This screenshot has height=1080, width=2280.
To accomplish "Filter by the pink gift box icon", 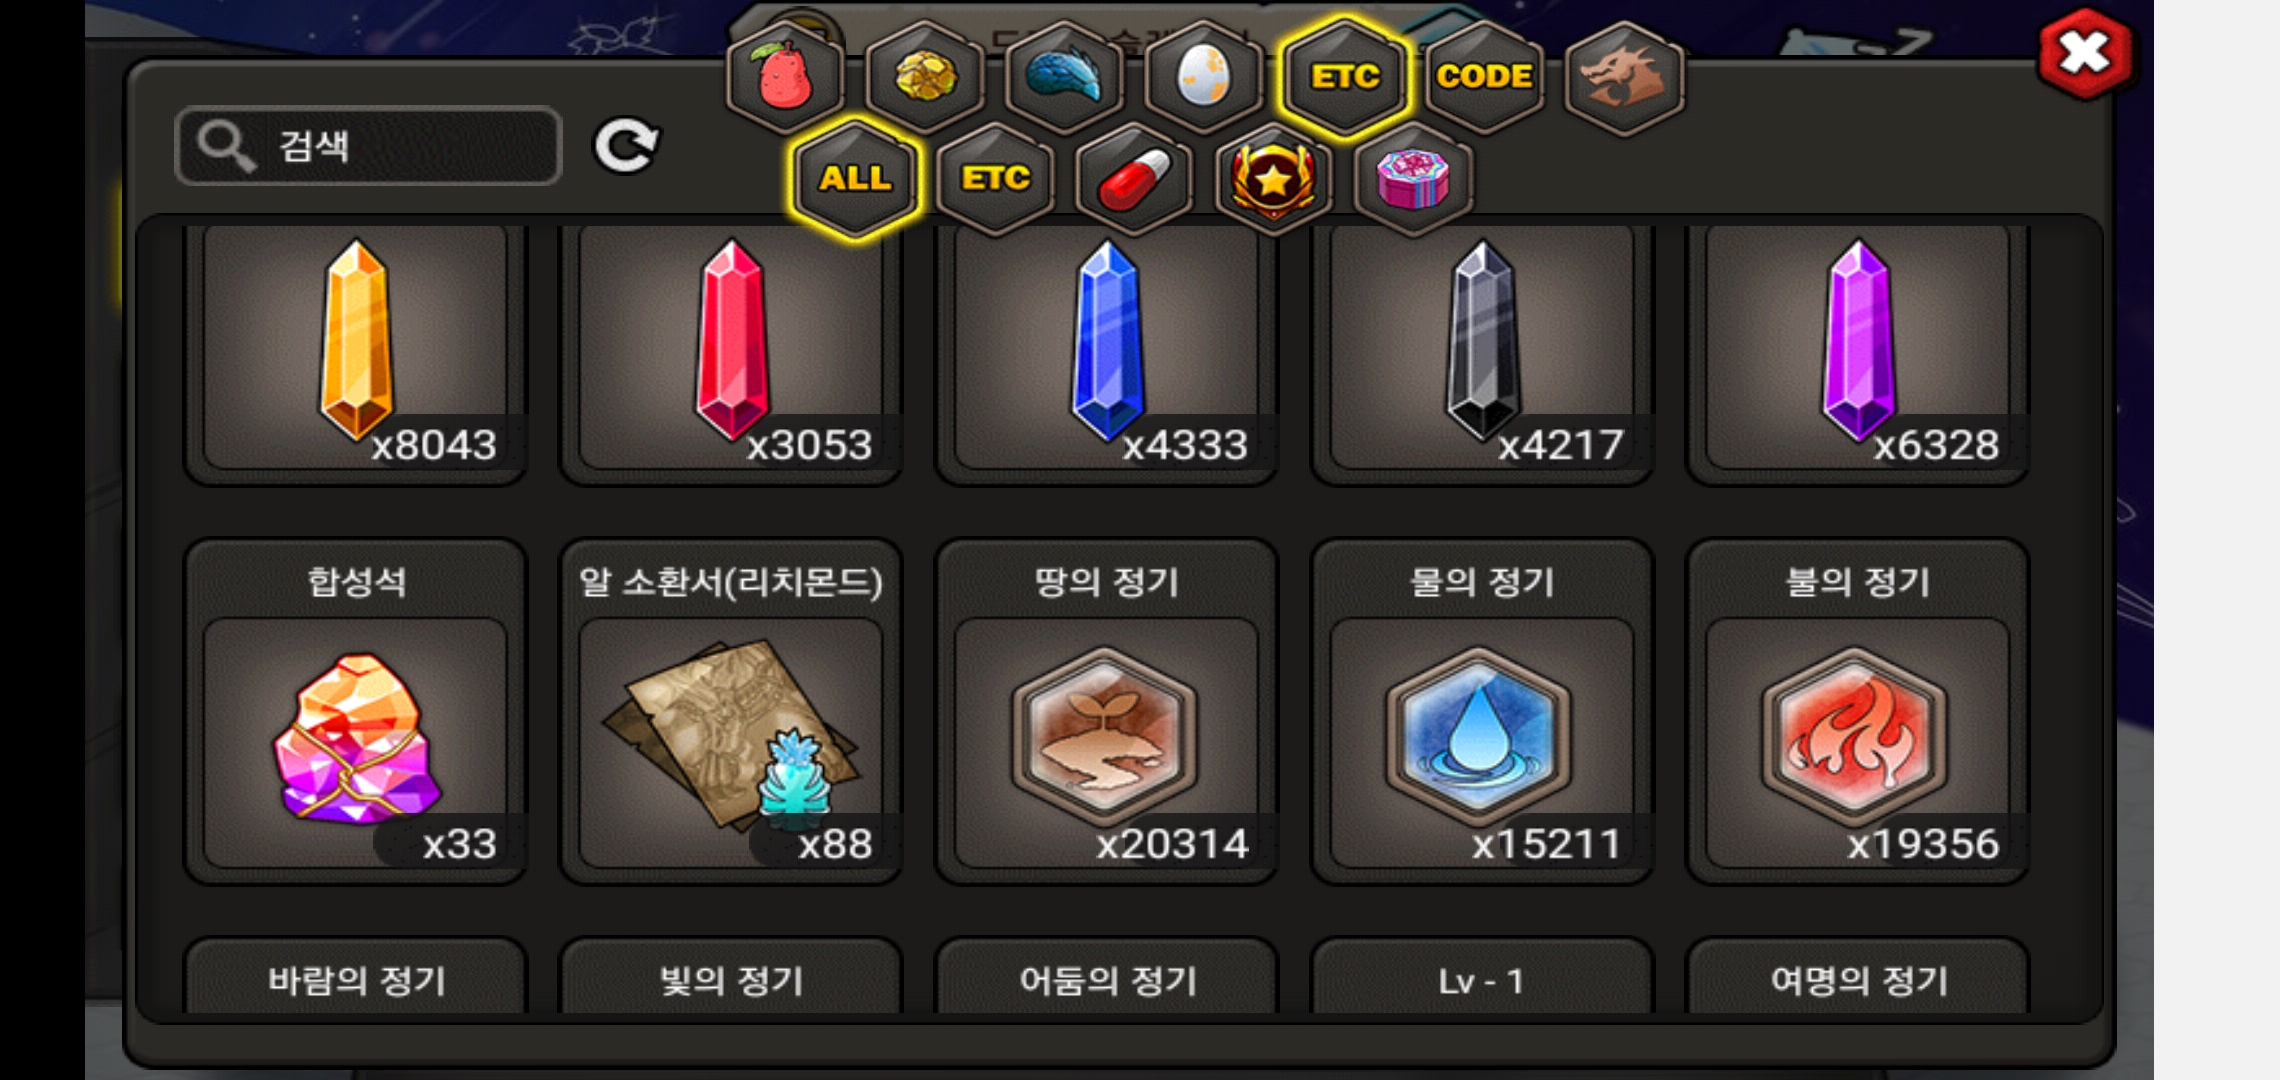I will (1413, 178).
